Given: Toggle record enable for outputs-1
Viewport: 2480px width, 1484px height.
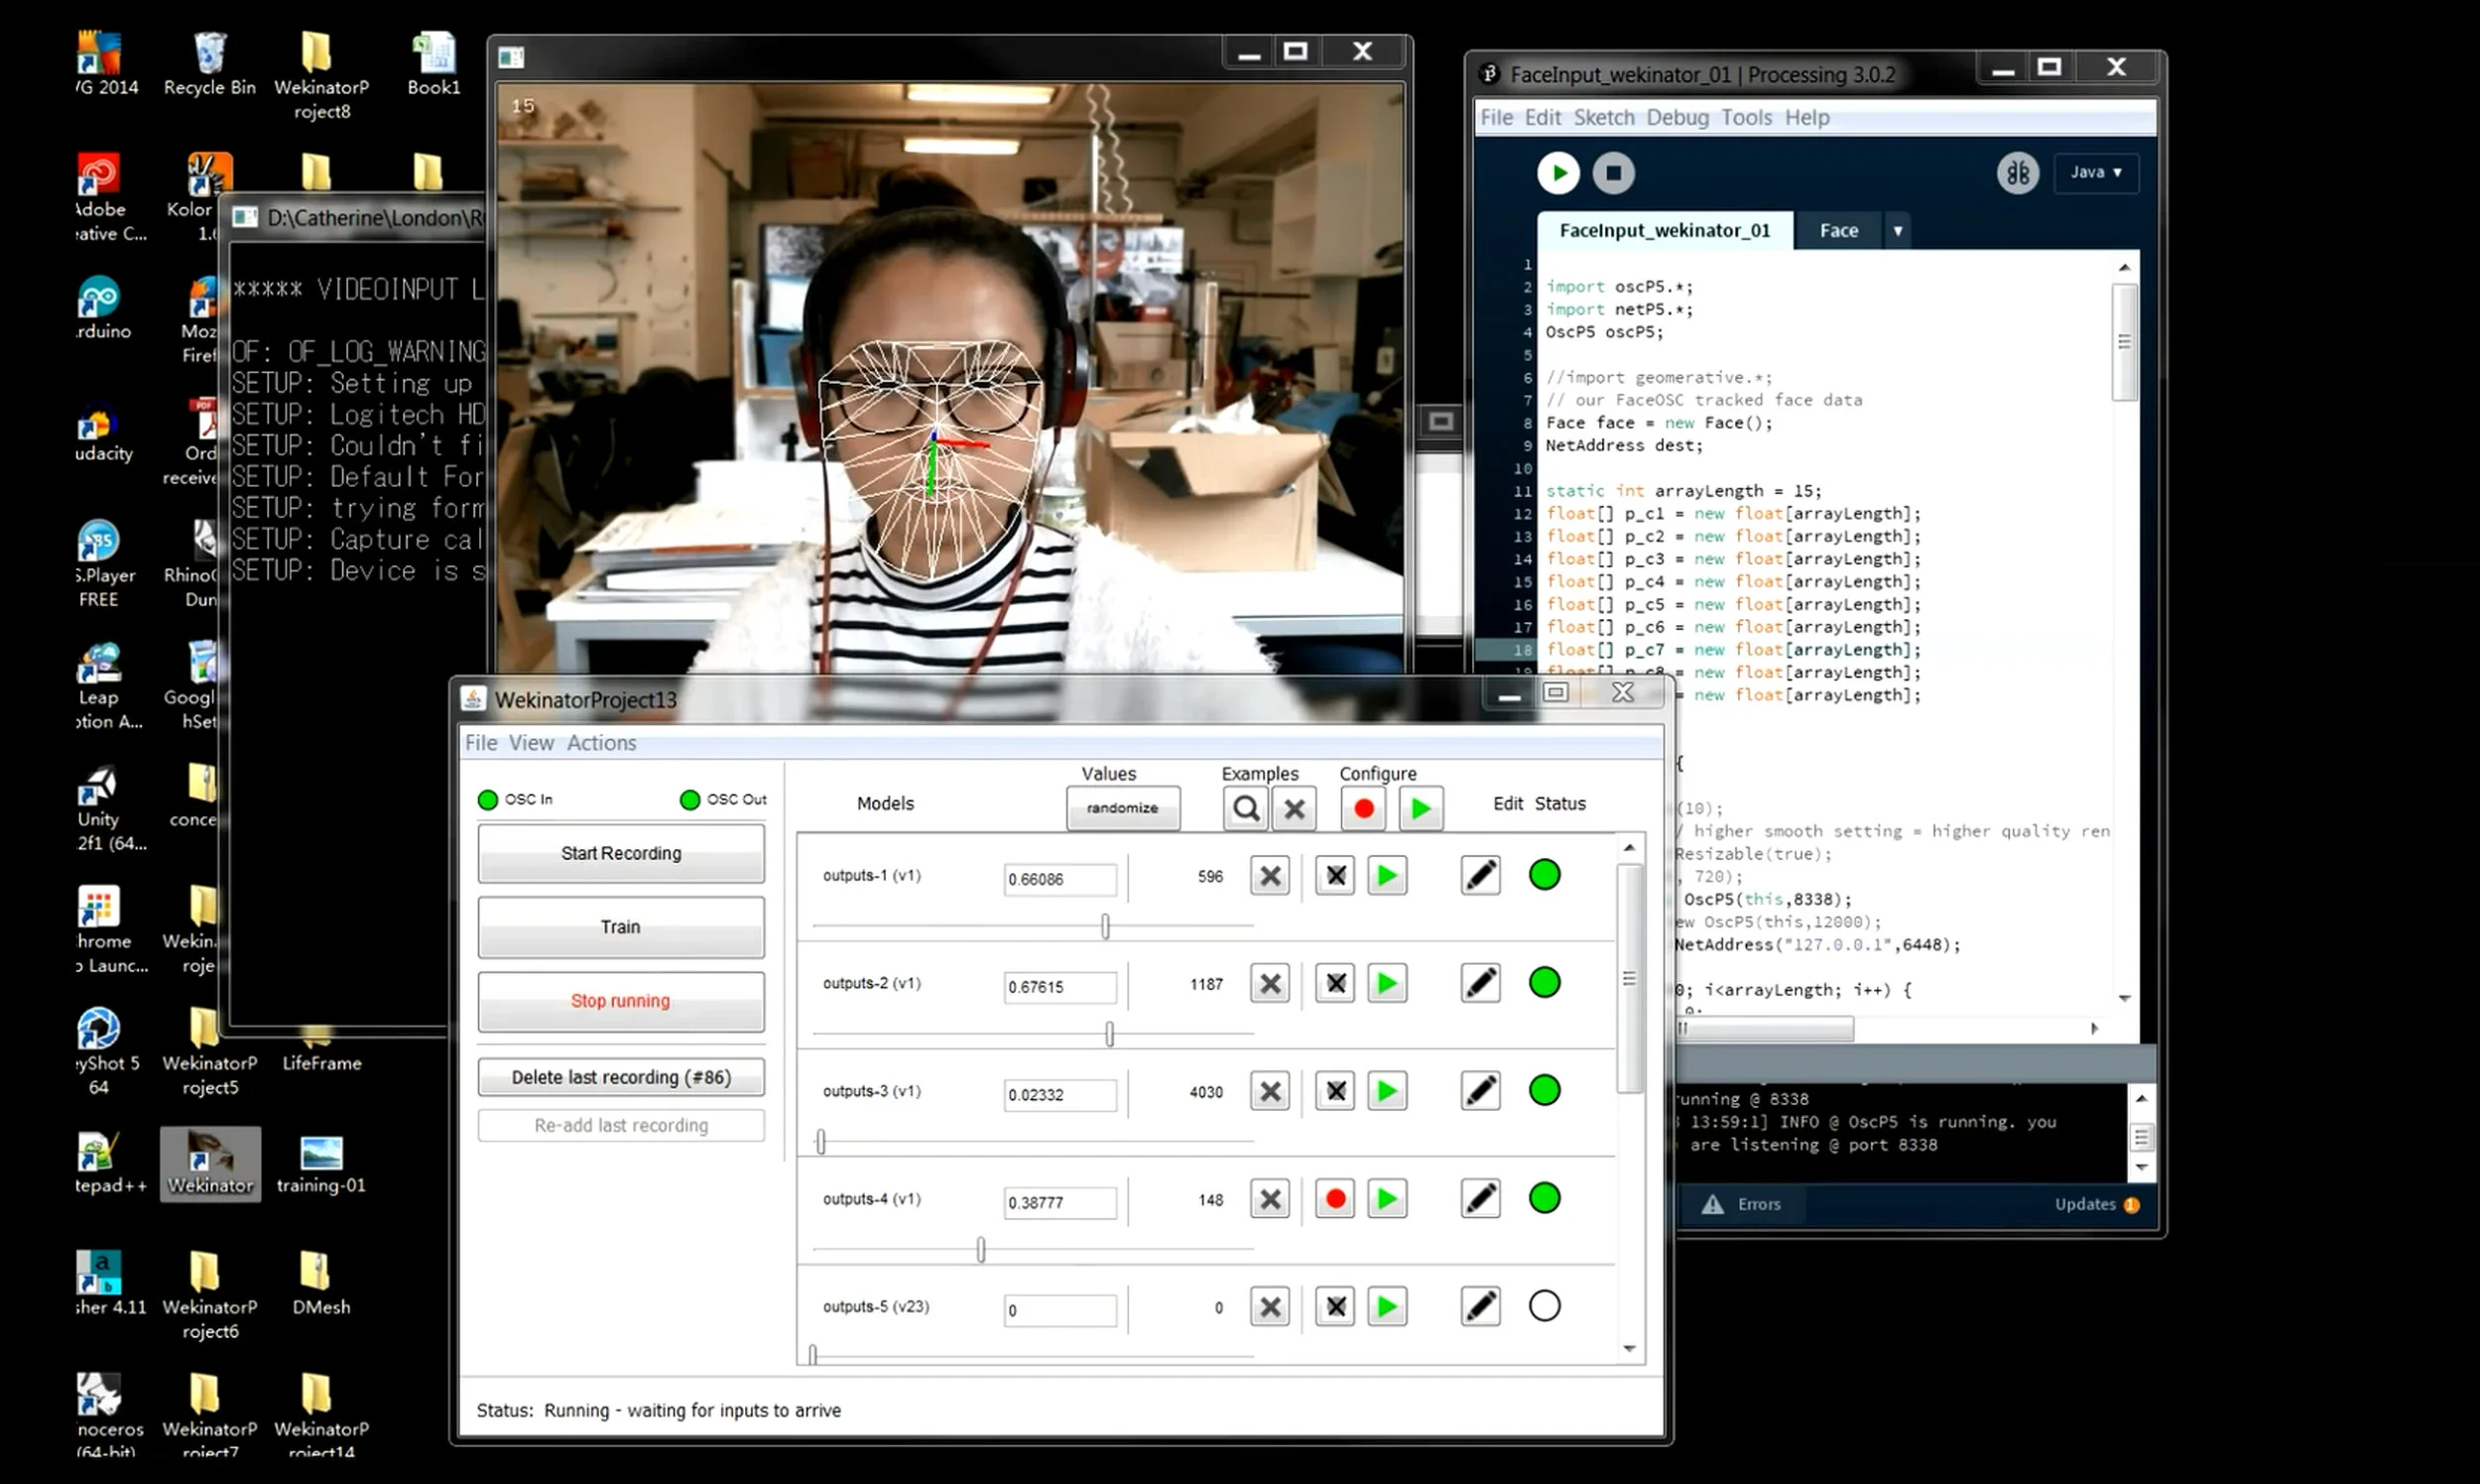Looking at the screenshot, I should 1335,876.
